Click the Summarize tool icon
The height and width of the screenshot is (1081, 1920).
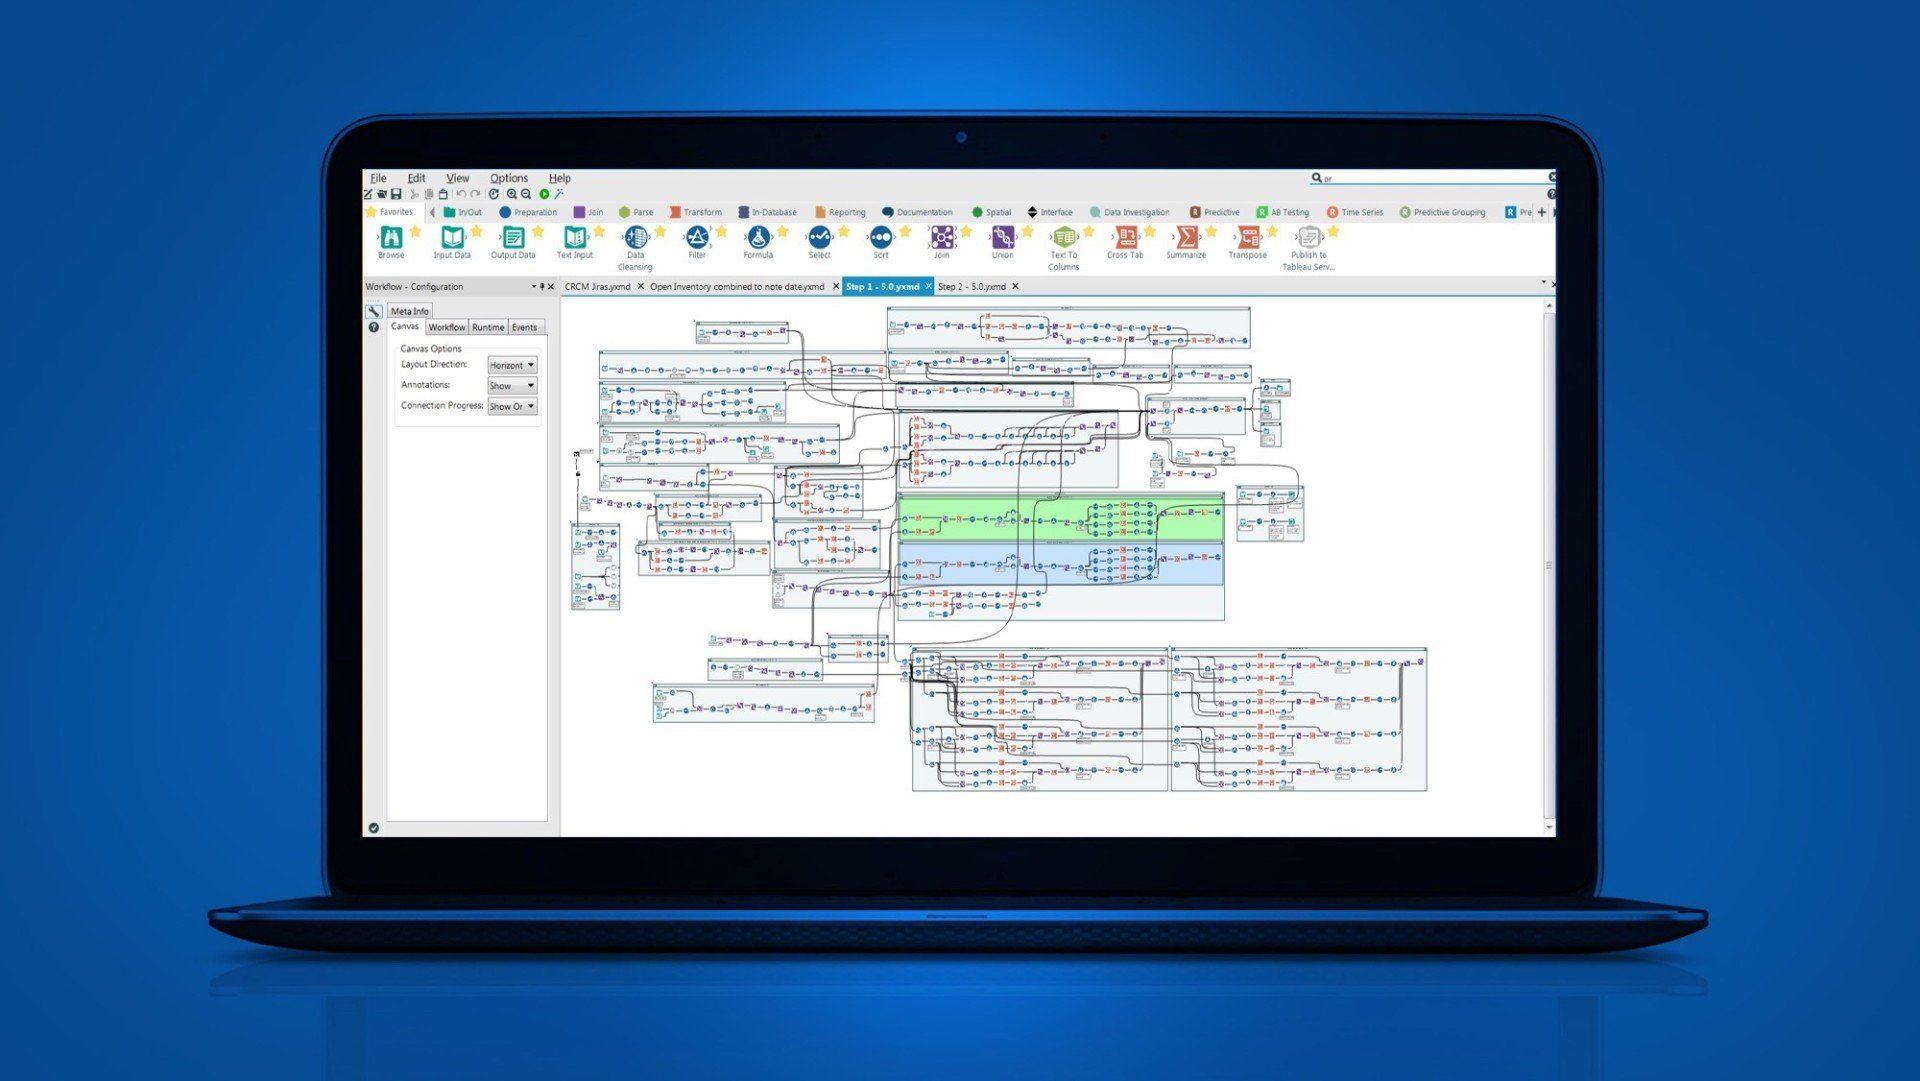click(x=1186, y=238)
